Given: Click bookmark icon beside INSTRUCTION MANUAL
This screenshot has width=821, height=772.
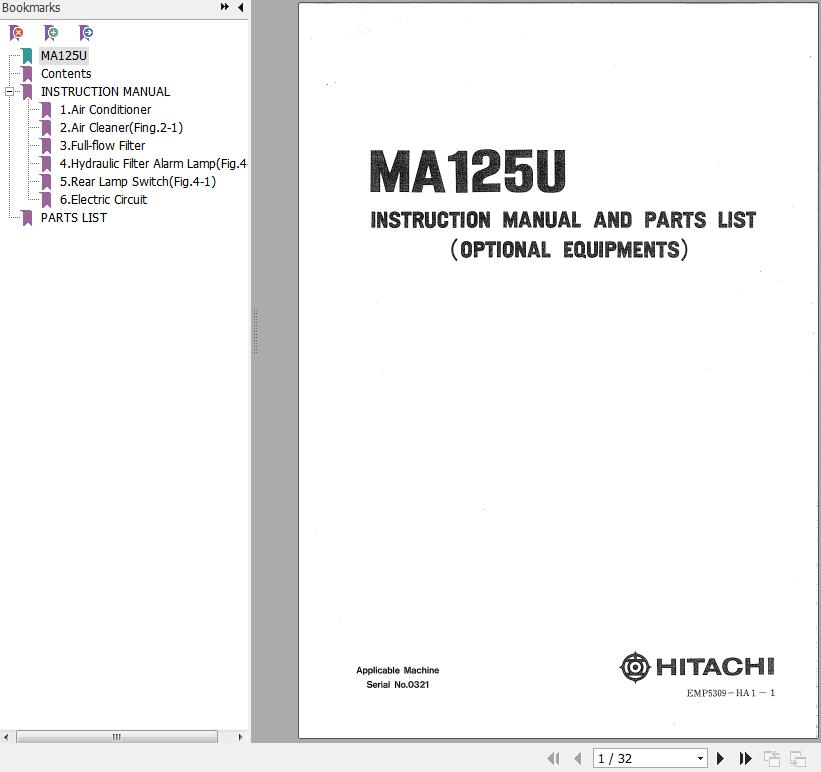Looking at the screenshot, I should [x=27, y=92].
